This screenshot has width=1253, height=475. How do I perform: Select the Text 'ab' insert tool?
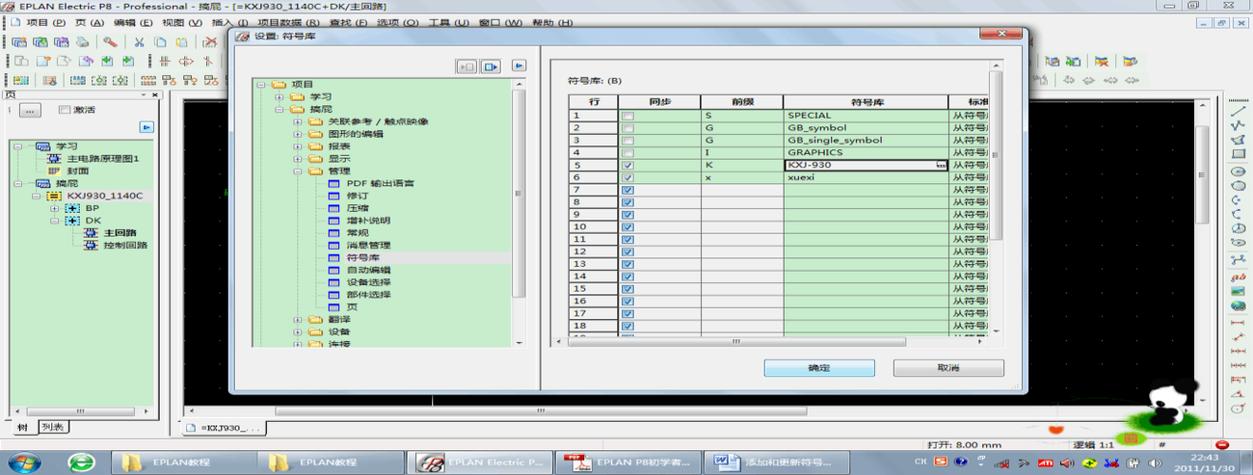pos(1238,276)
